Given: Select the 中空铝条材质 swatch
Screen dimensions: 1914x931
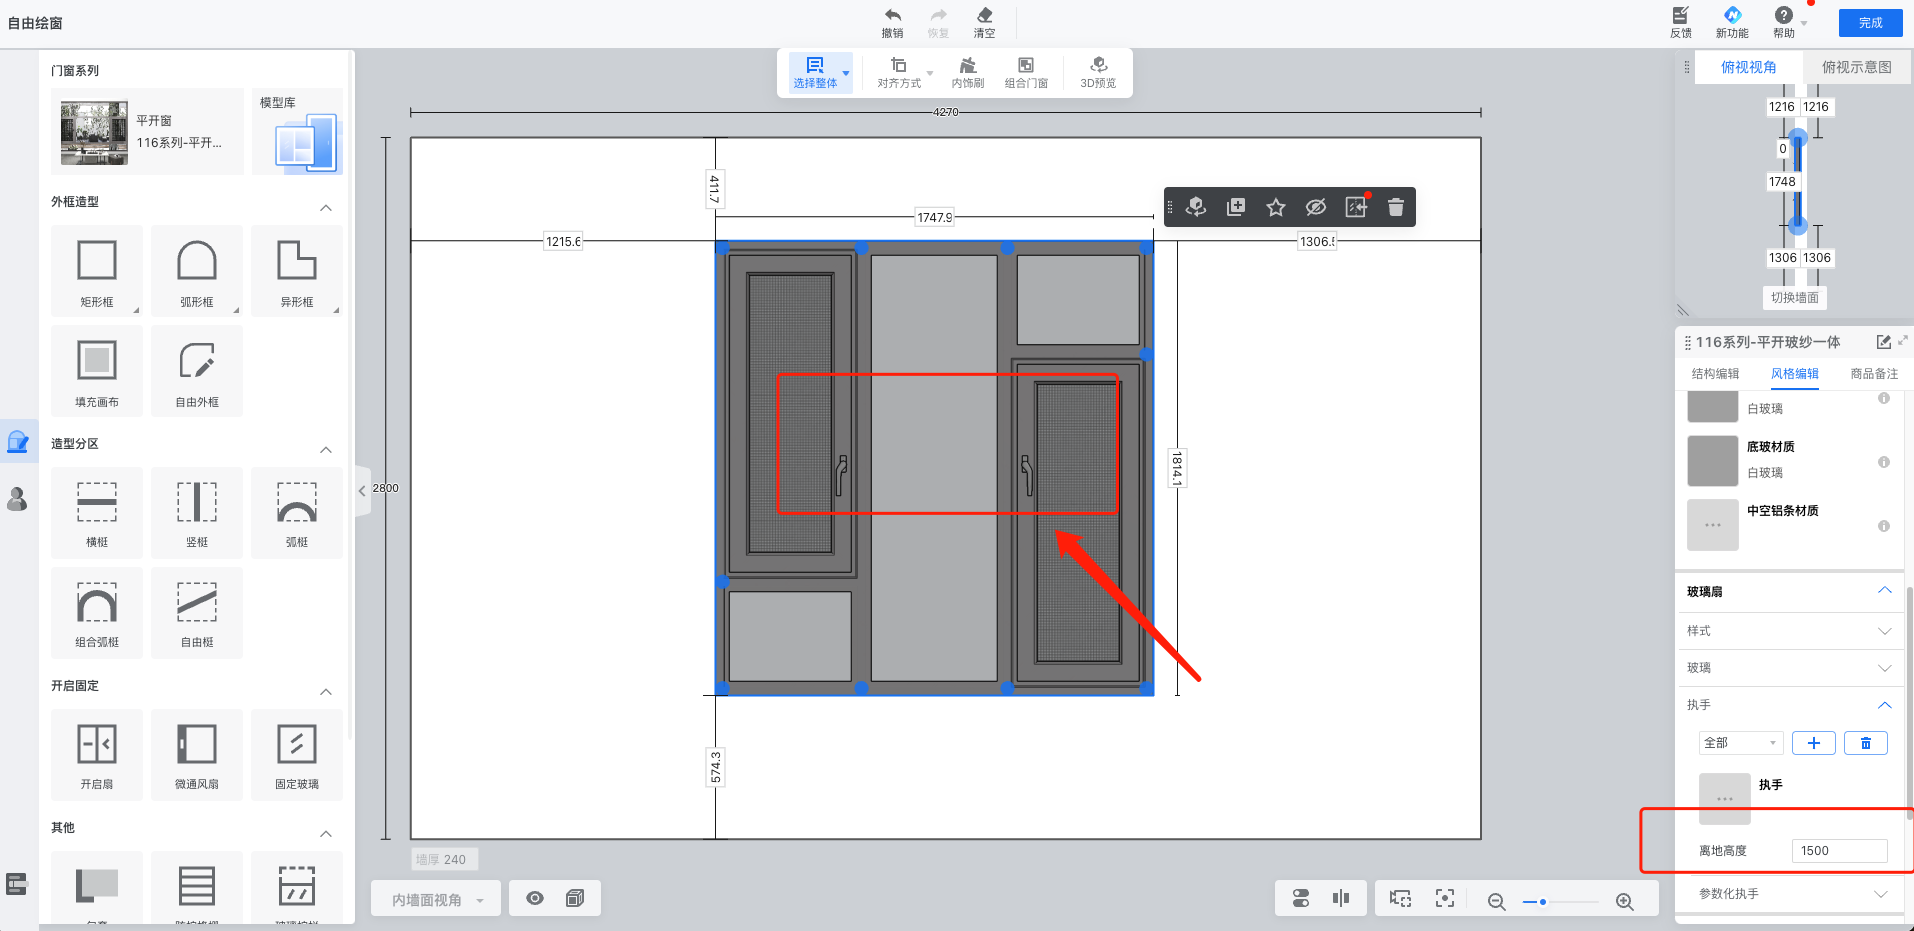Looking at the screenshot, I should (1713, 525).
